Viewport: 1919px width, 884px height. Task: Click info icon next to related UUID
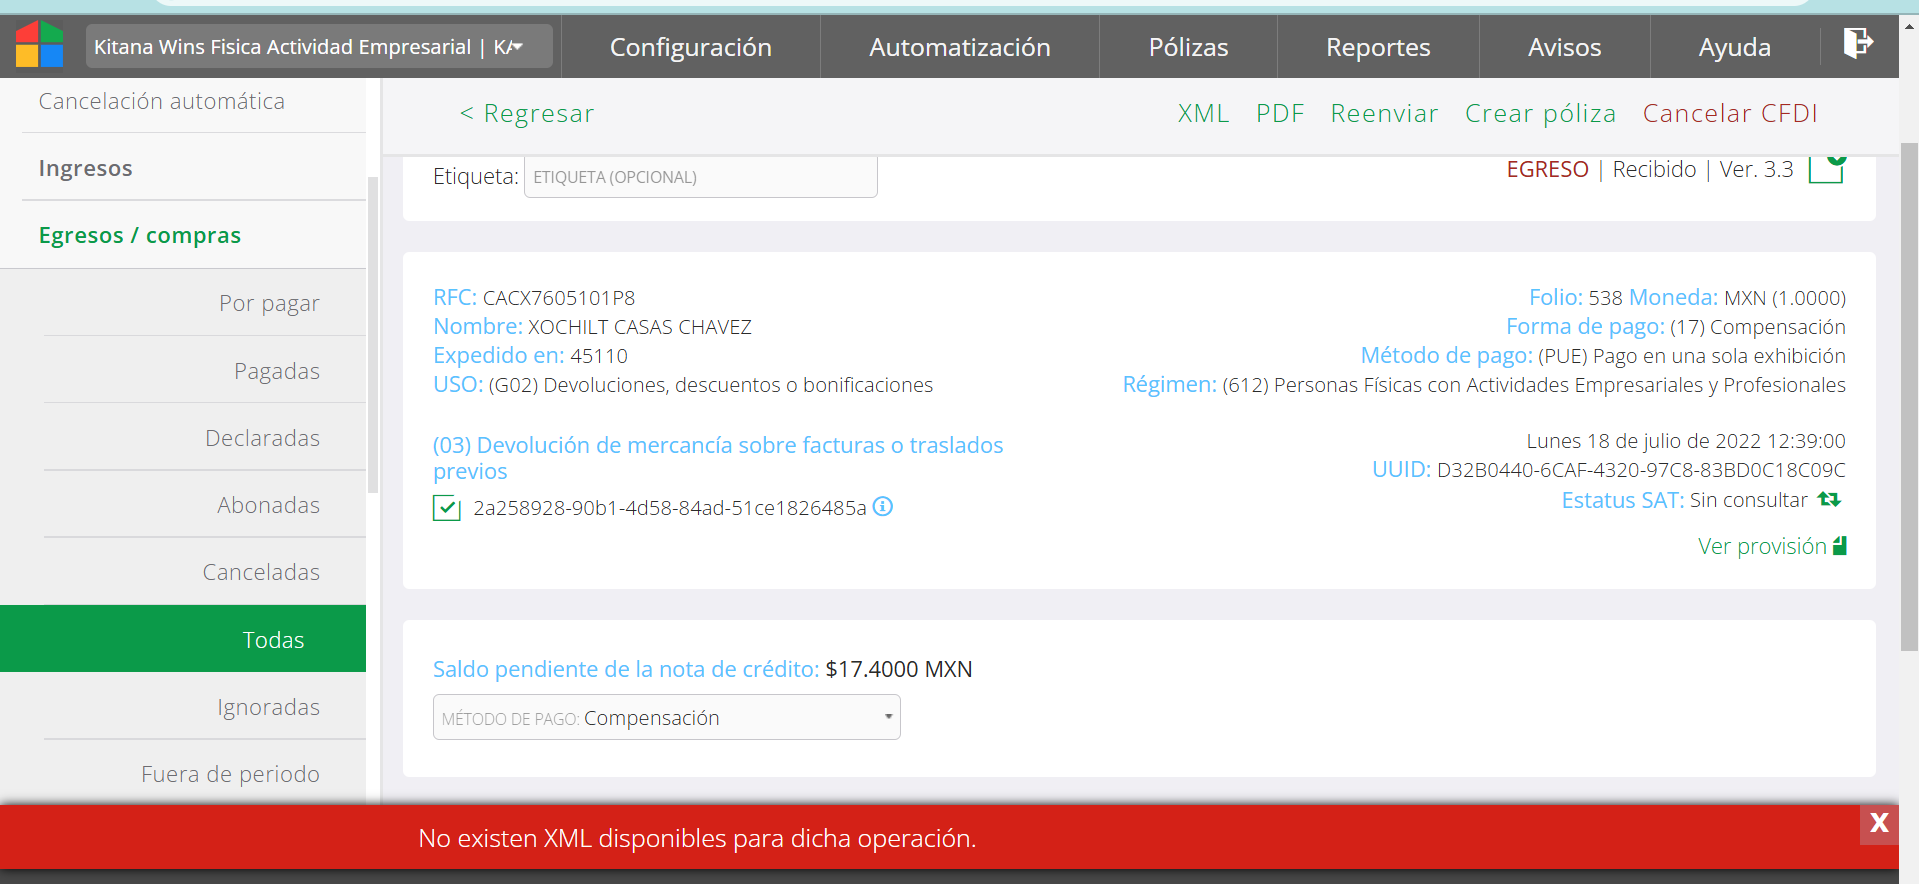[882, 507]
